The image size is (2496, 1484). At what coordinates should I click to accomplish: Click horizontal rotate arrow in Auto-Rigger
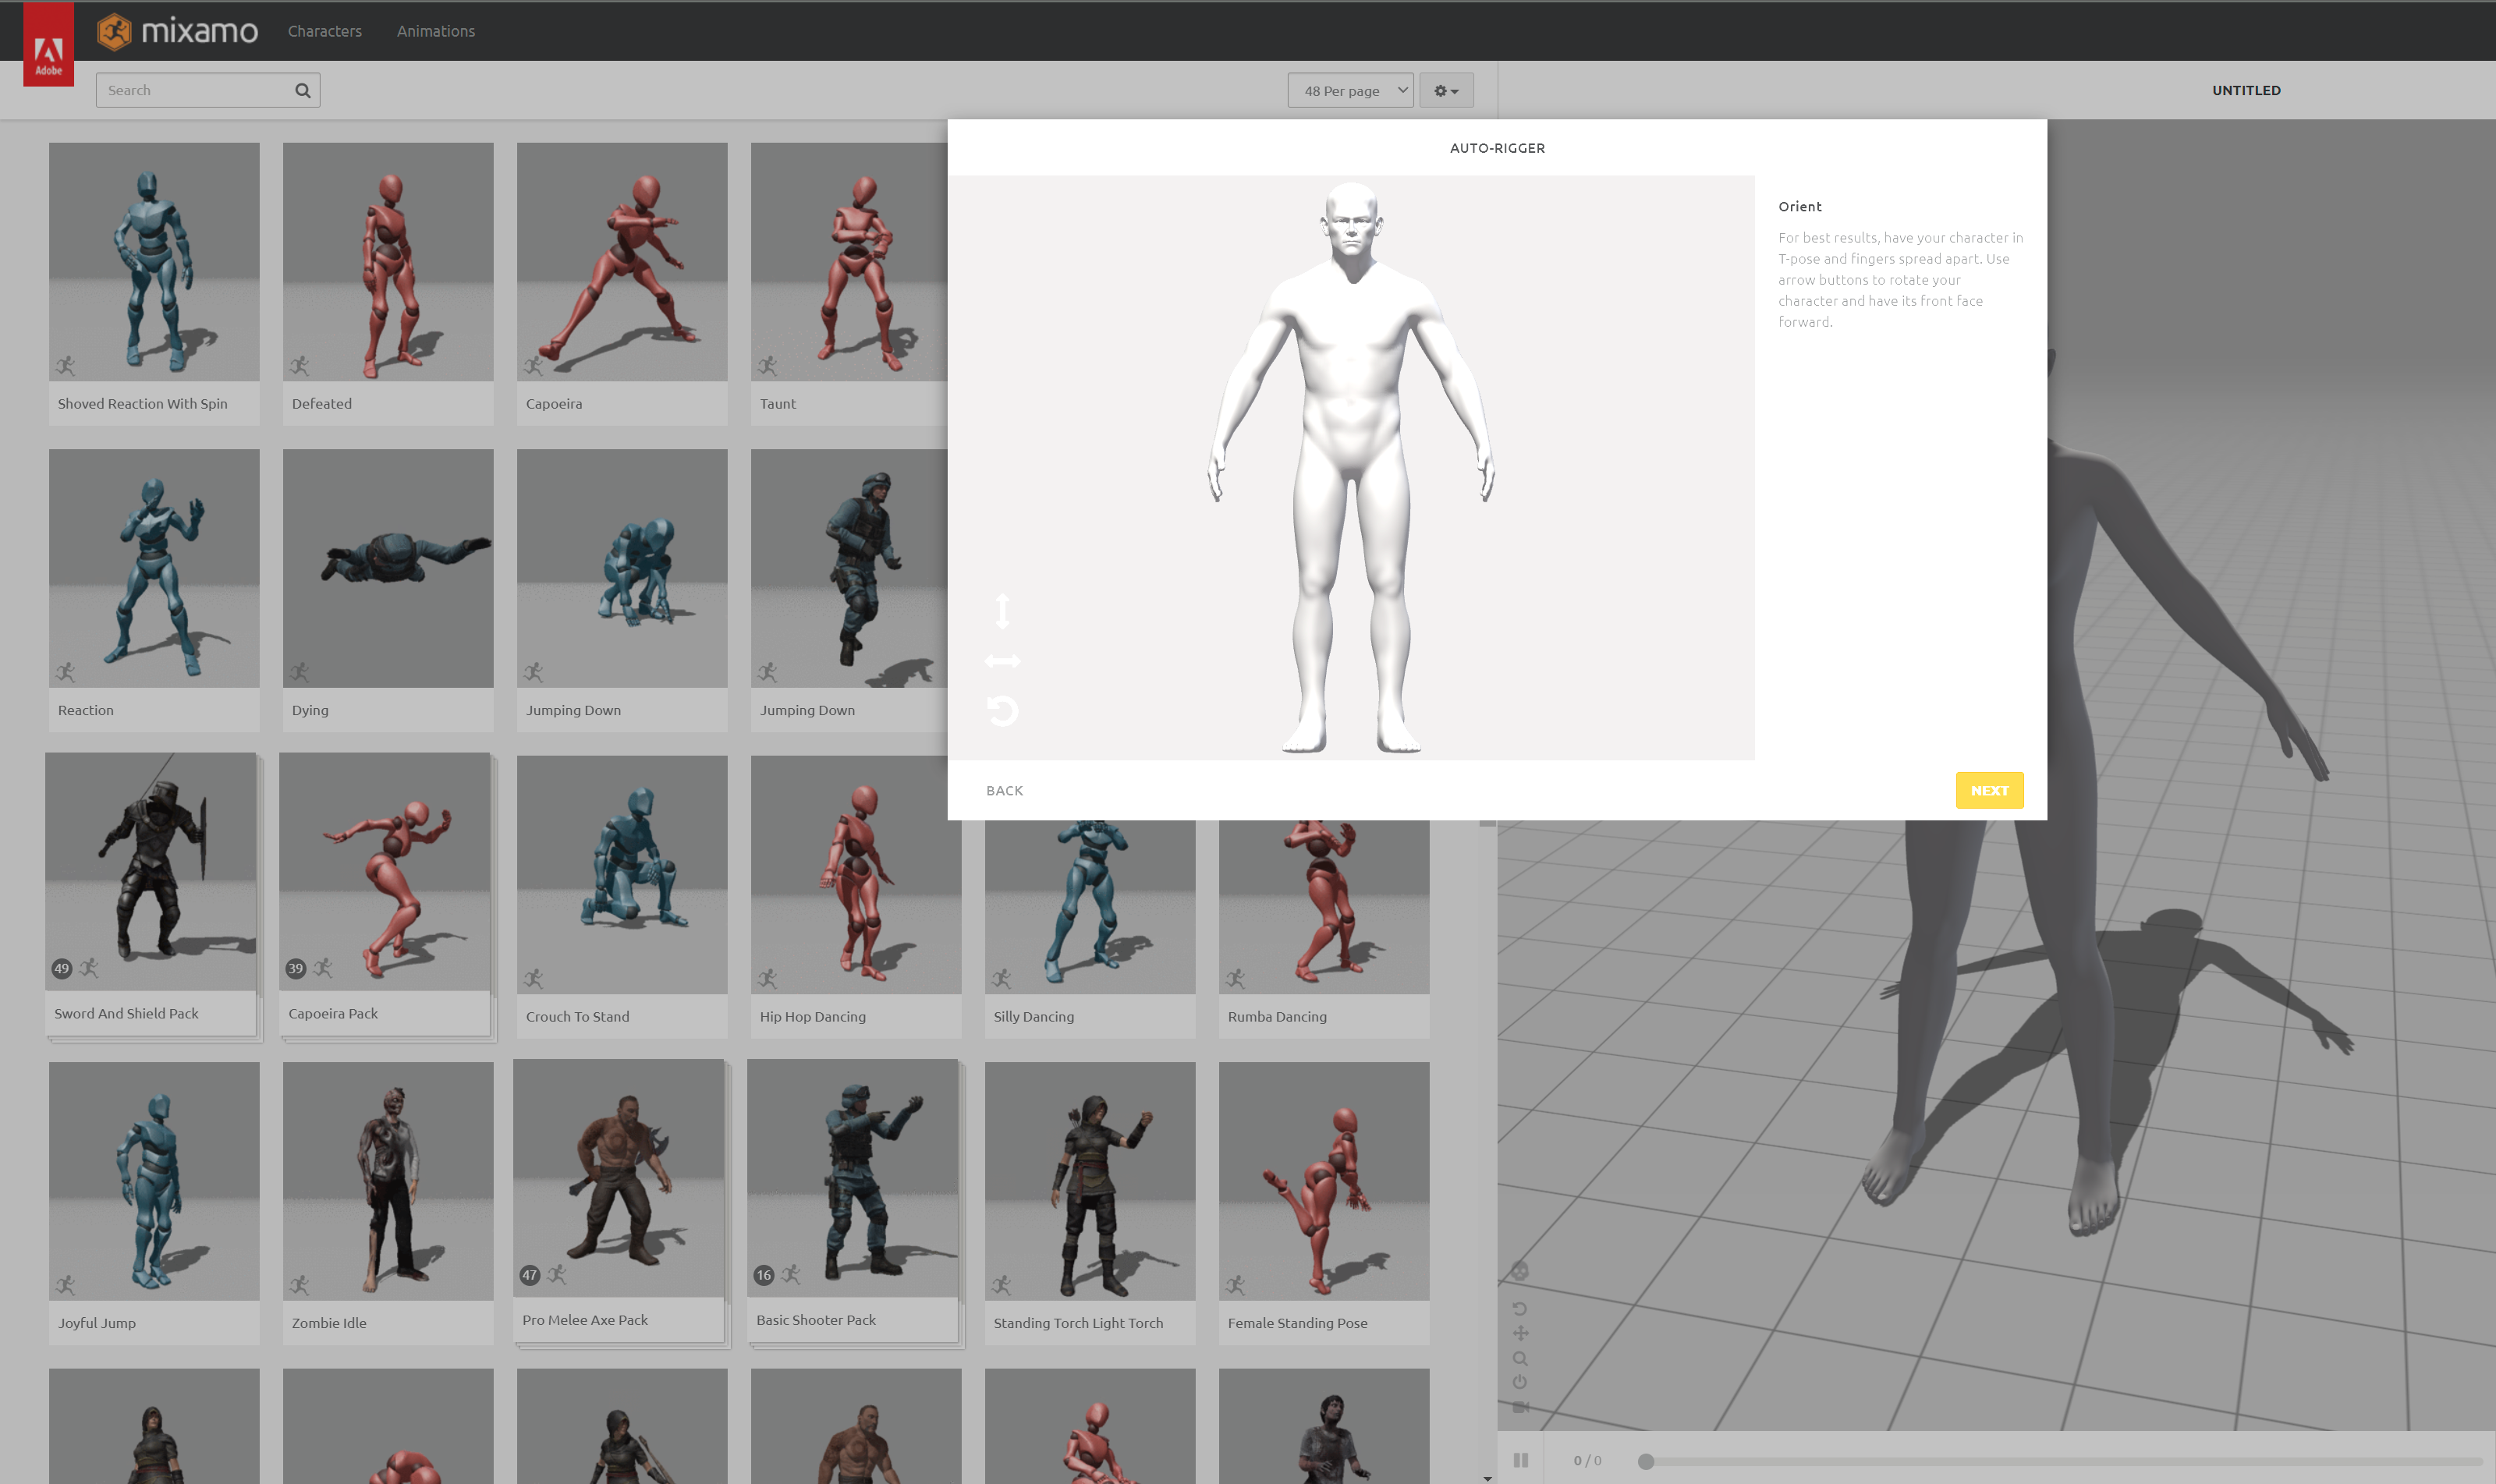pyautogui.click(x=1002, y=661)
